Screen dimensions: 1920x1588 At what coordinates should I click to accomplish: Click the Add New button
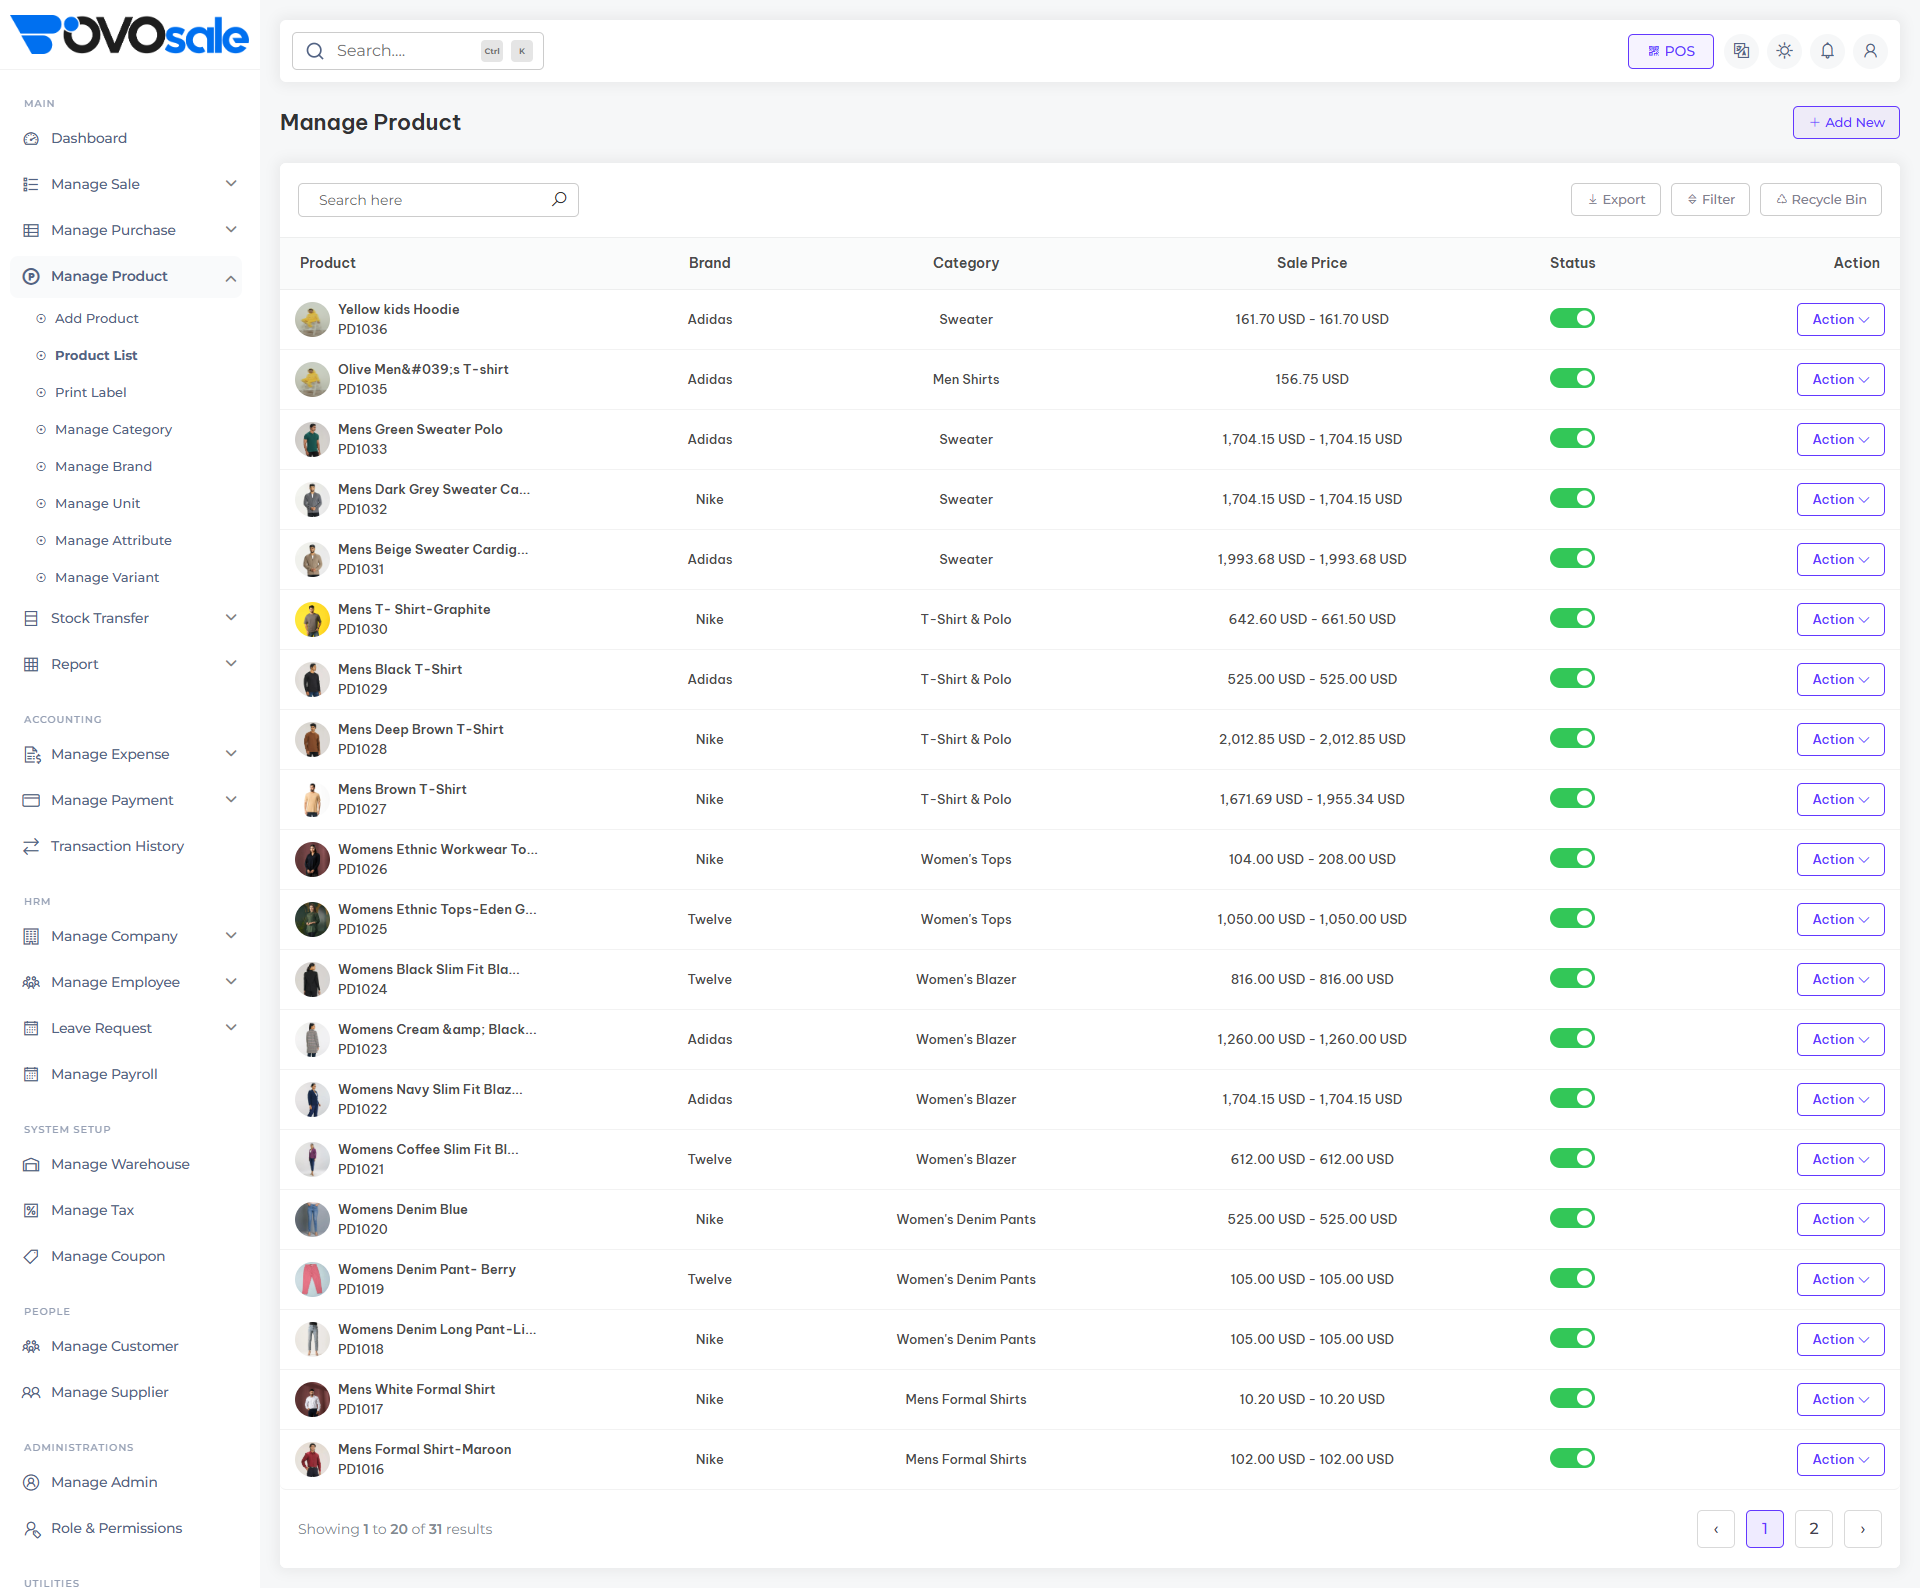pos(1846,122)
